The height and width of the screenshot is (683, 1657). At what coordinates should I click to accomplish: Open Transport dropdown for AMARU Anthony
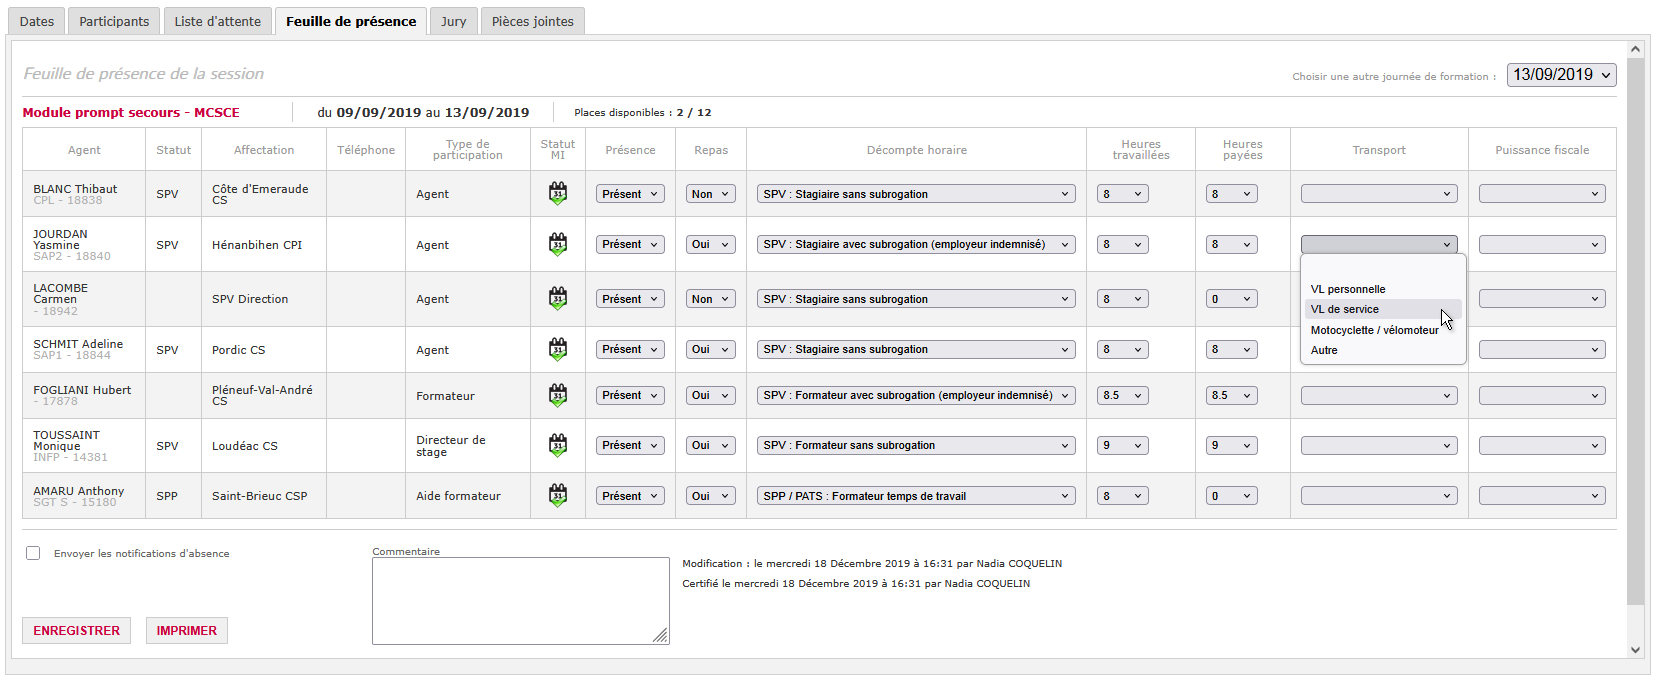point(1379,496)
